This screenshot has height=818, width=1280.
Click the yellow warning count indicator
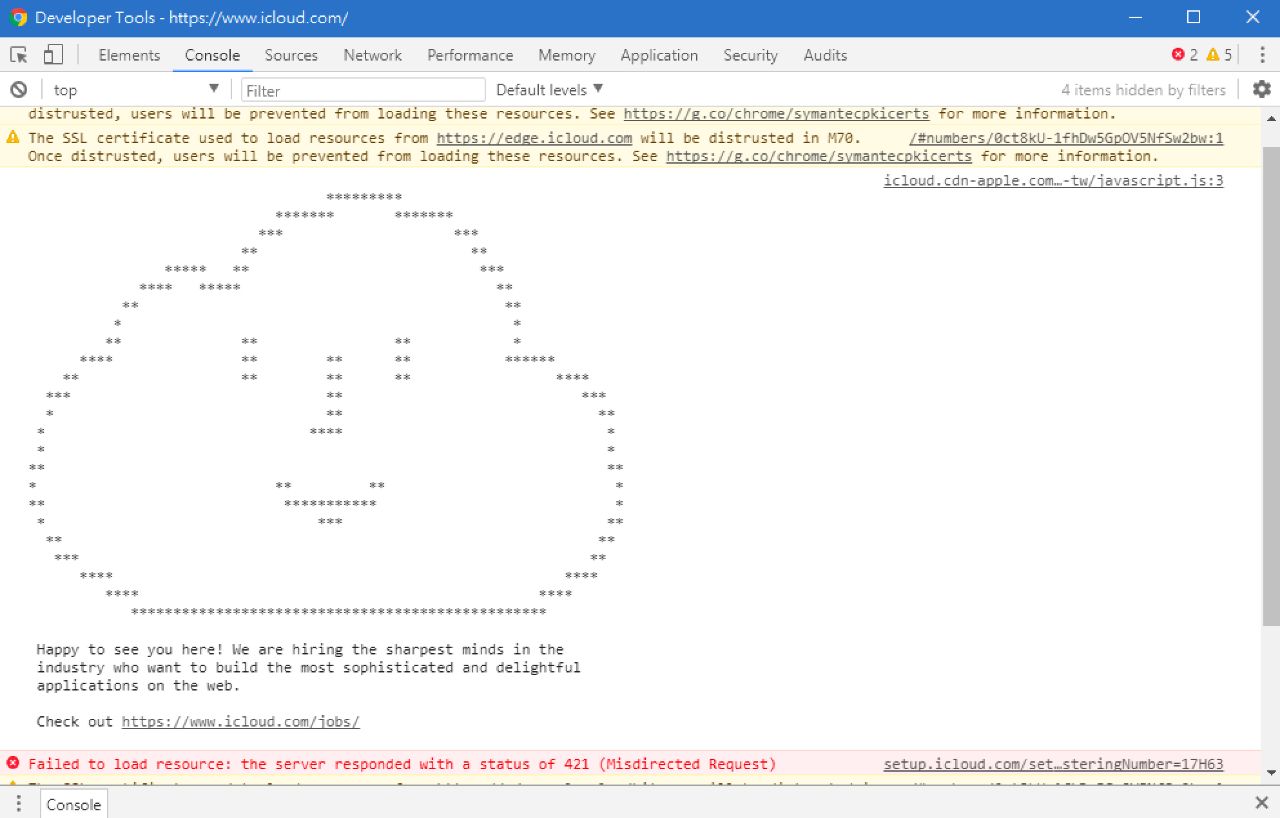coord(1219,55)
